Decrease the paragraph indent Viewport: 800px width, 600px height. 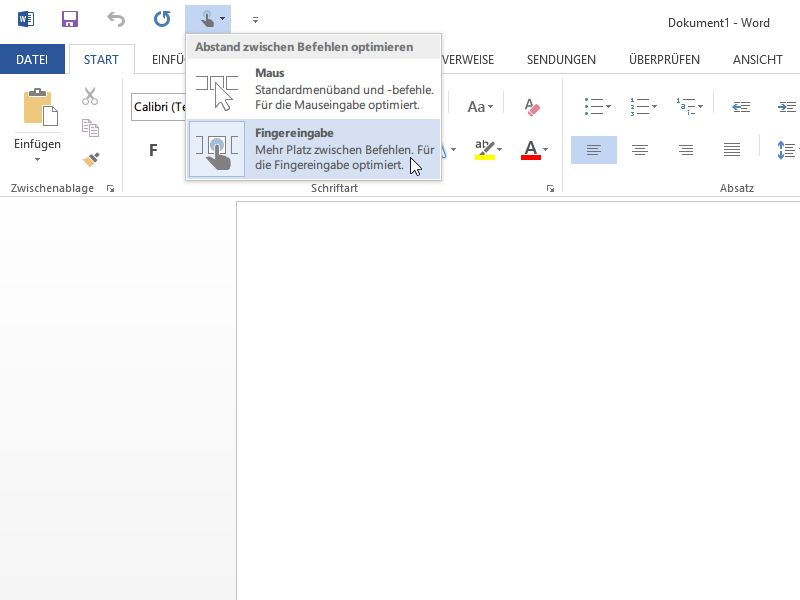[x=741, y=107]
